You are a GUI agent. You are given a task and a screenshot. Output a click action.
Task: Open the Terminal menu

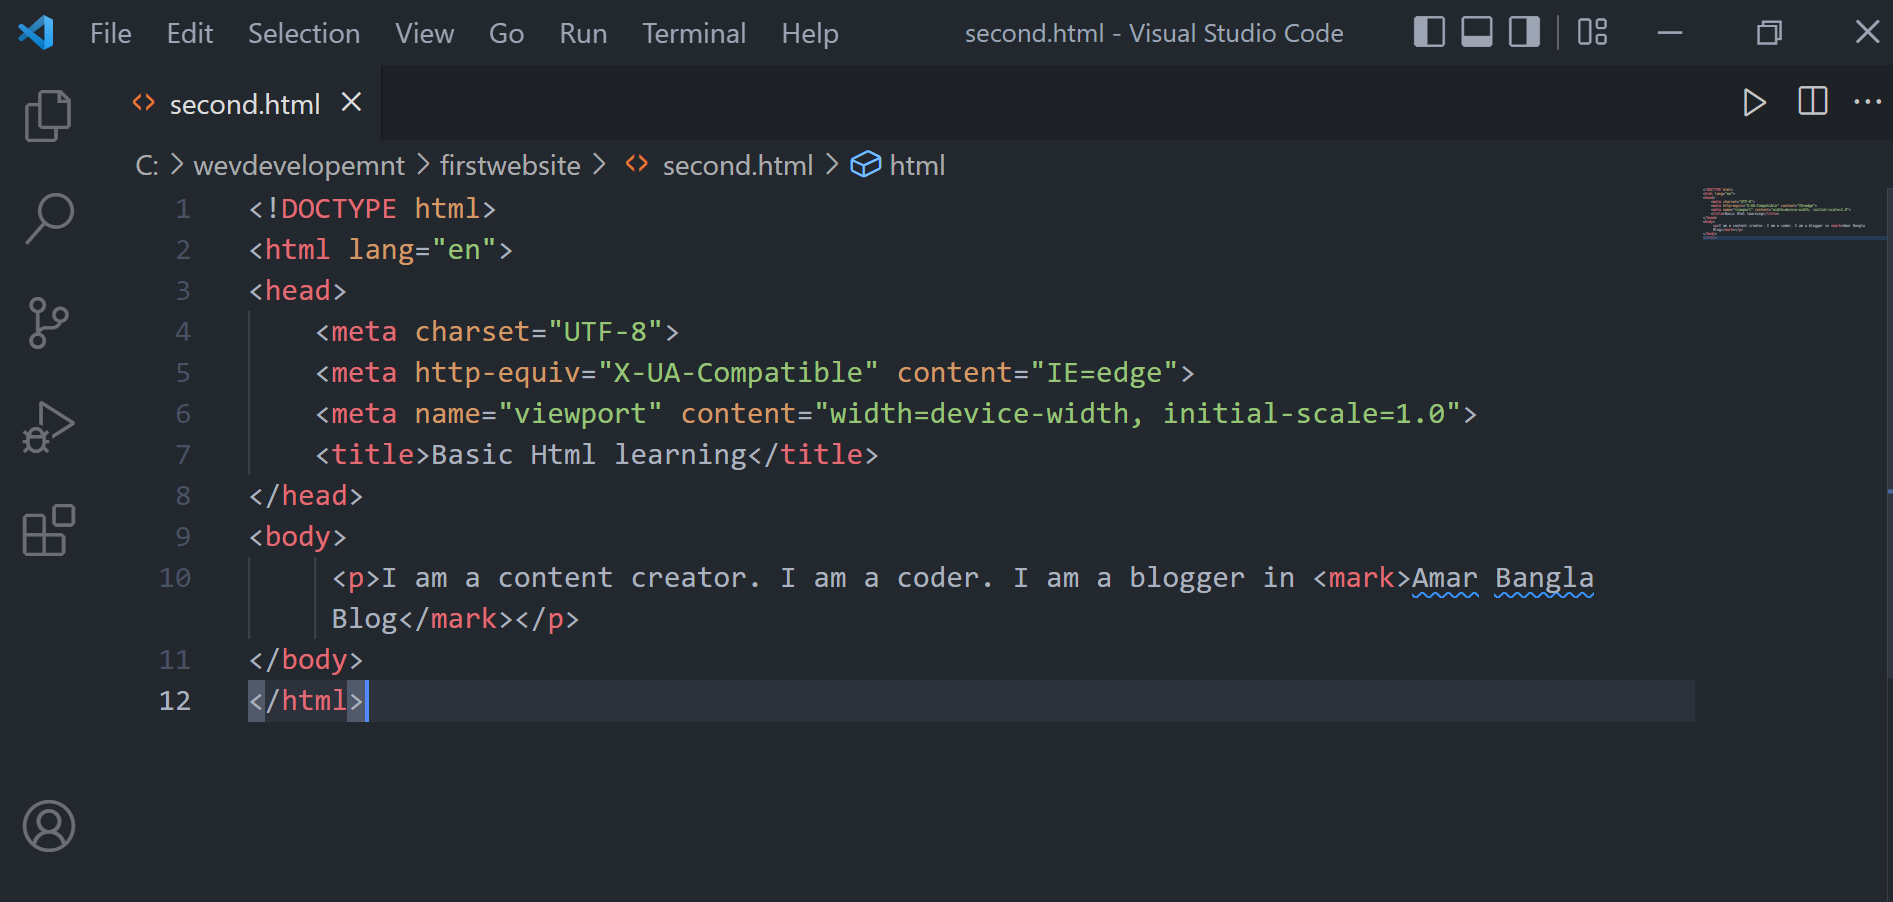point(694,33)
